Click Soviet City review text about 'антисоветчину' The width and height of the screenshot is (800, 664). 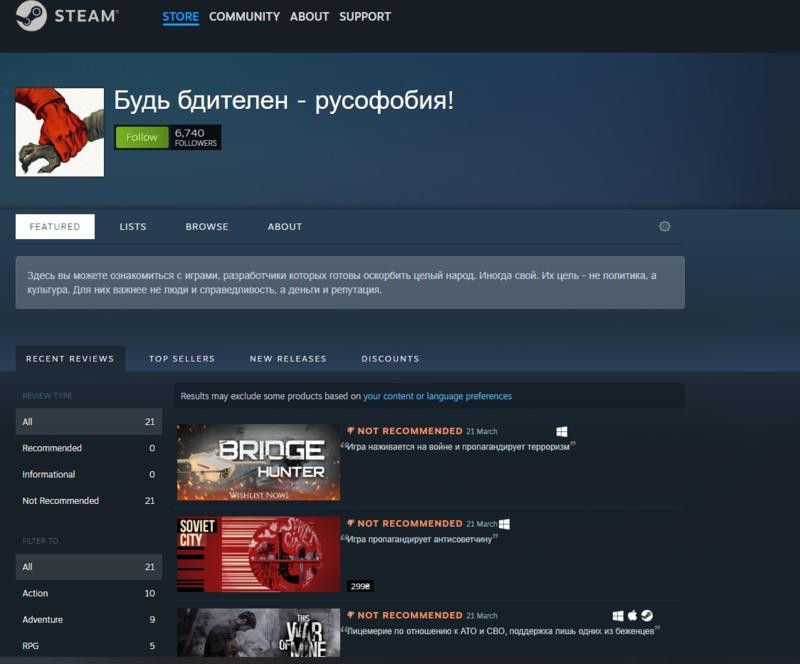pyautogui.click(x=419, y=539)
